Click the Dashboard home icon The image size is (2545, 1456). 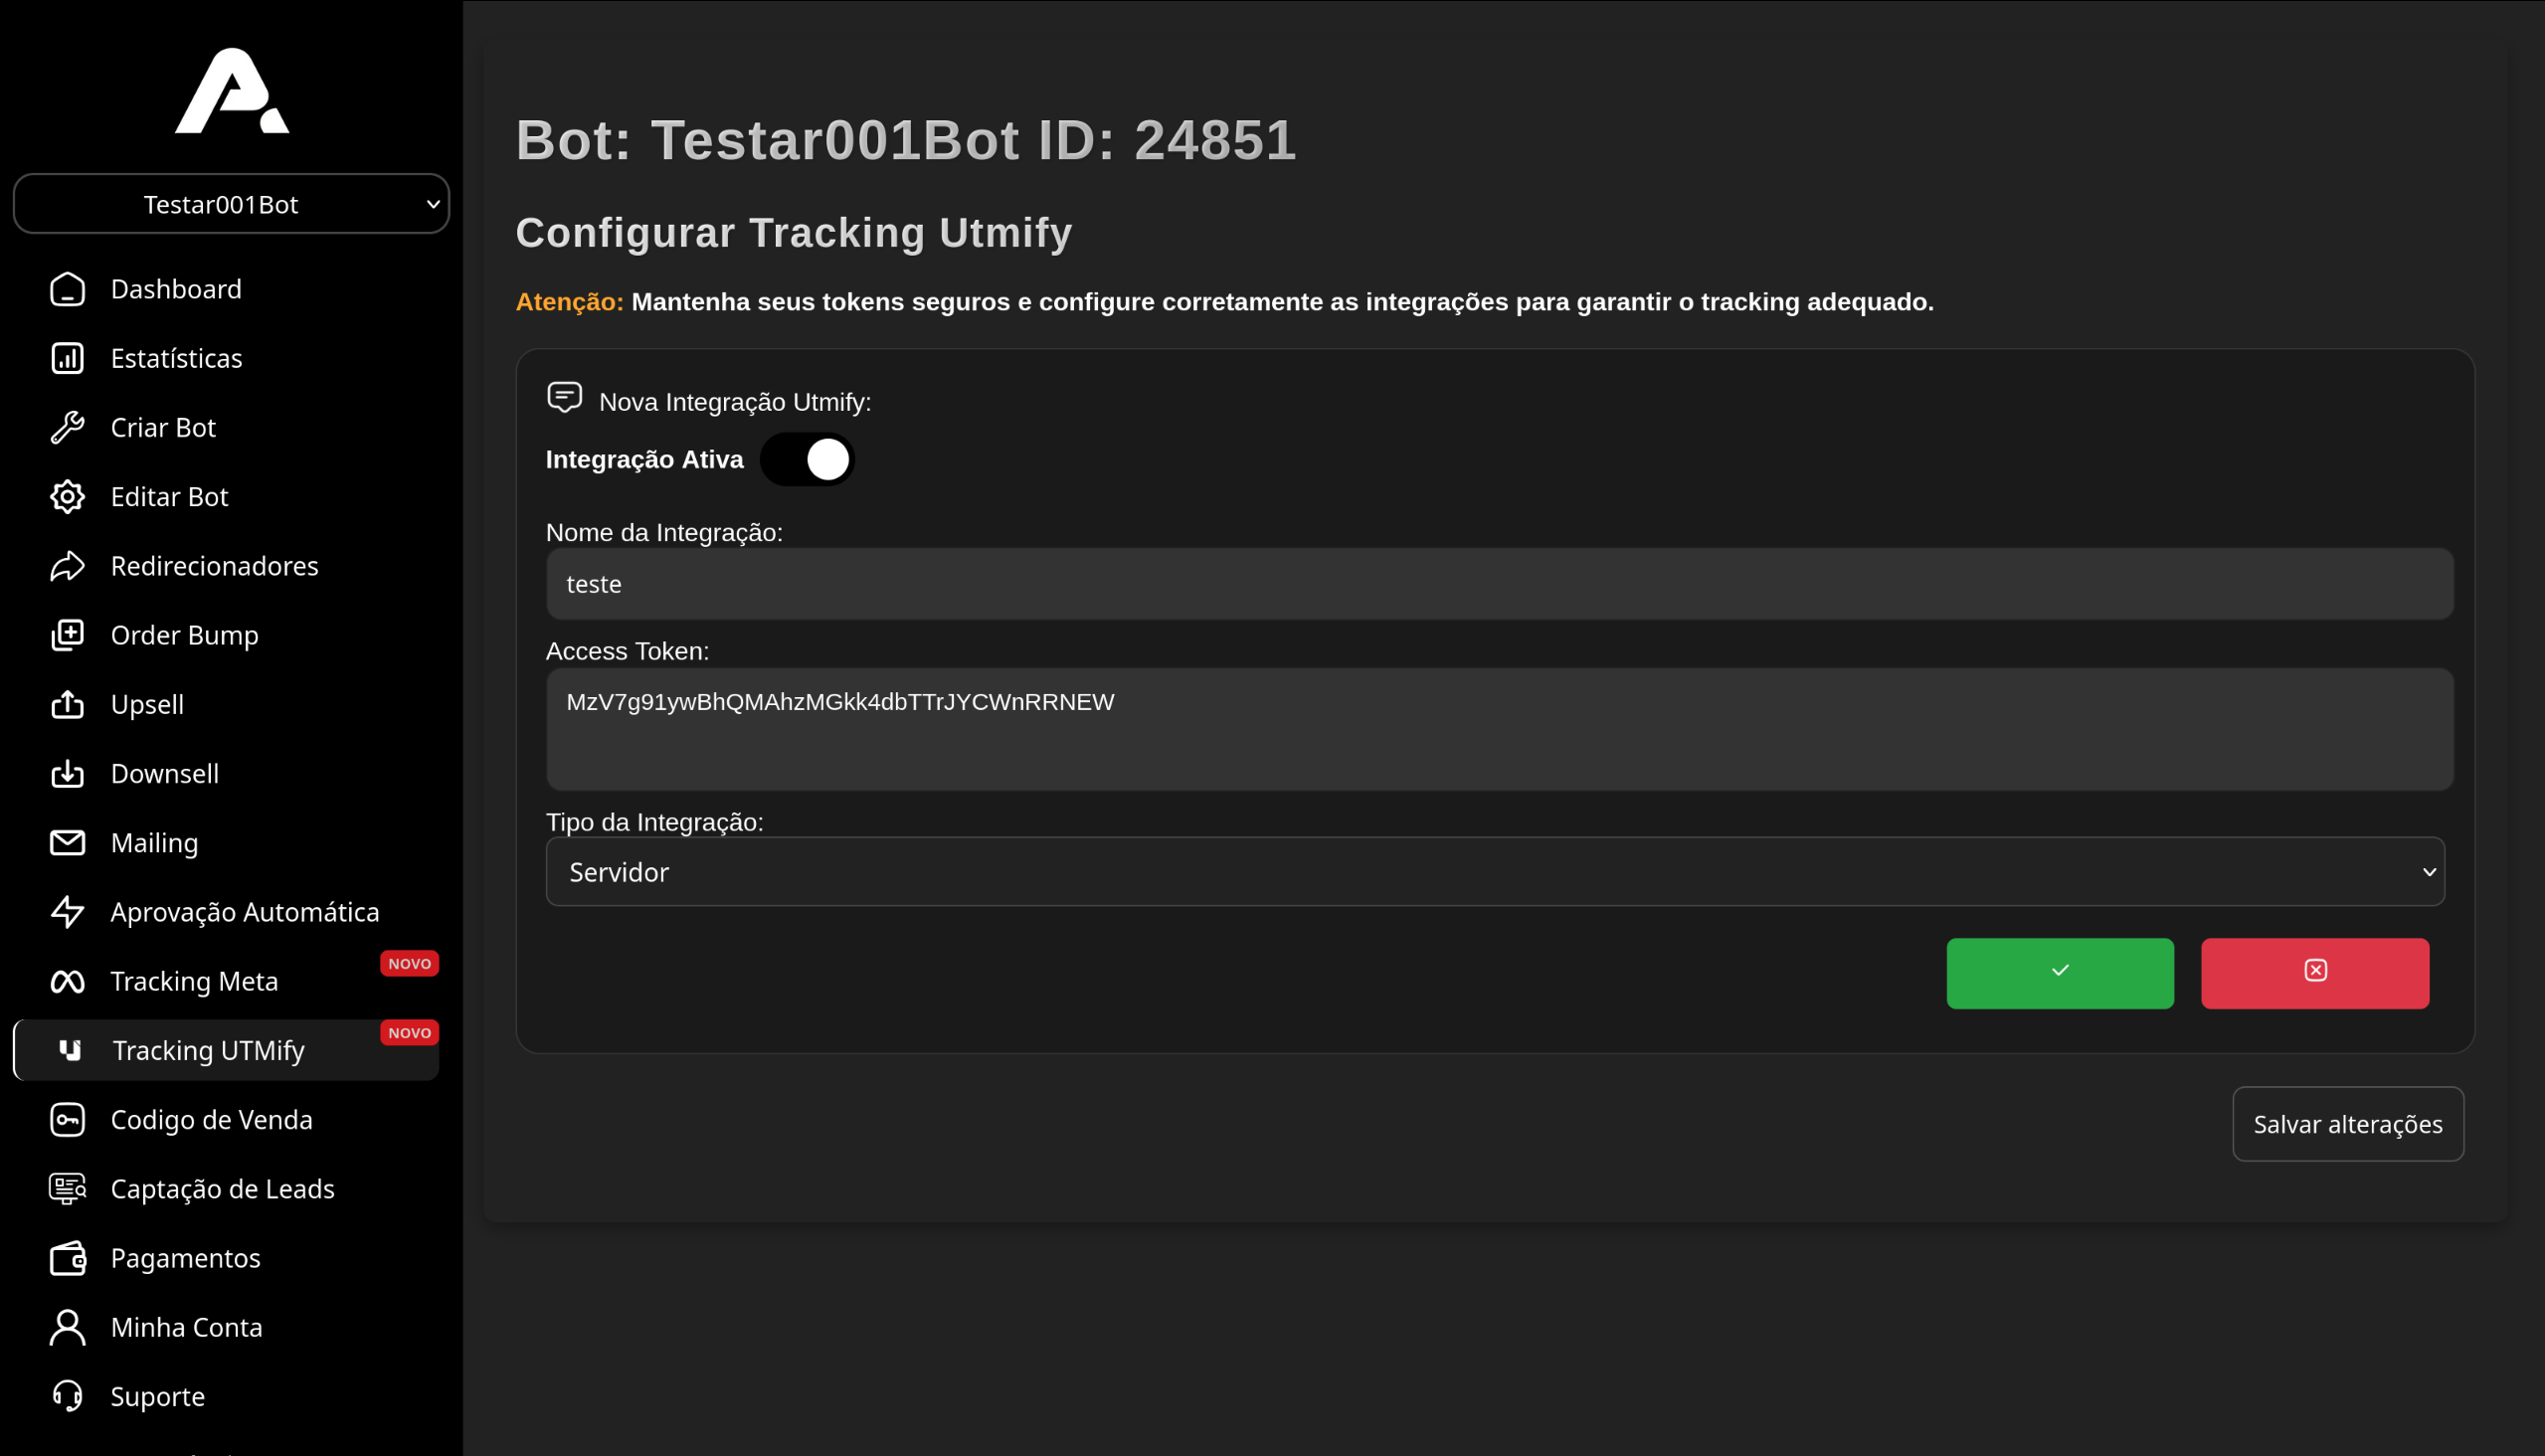point(67,289)
